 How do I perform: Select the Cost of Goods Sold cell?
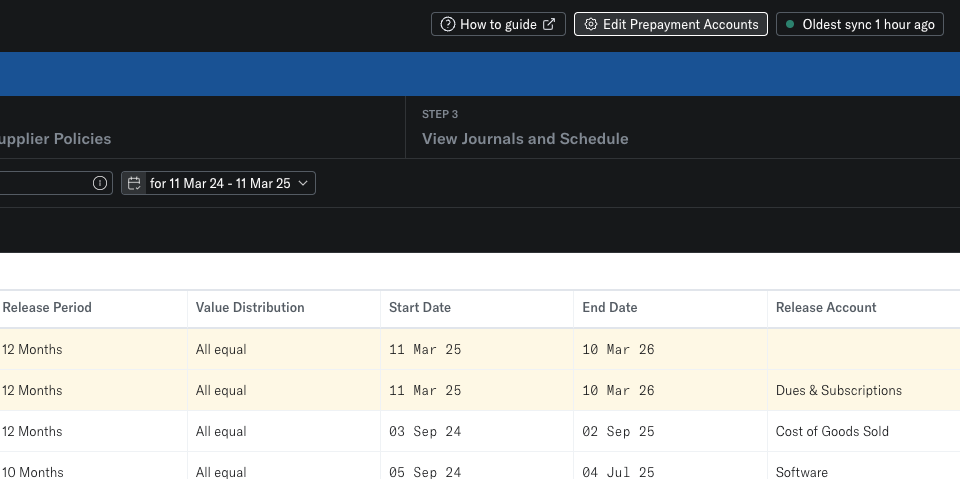click(832, 431)
